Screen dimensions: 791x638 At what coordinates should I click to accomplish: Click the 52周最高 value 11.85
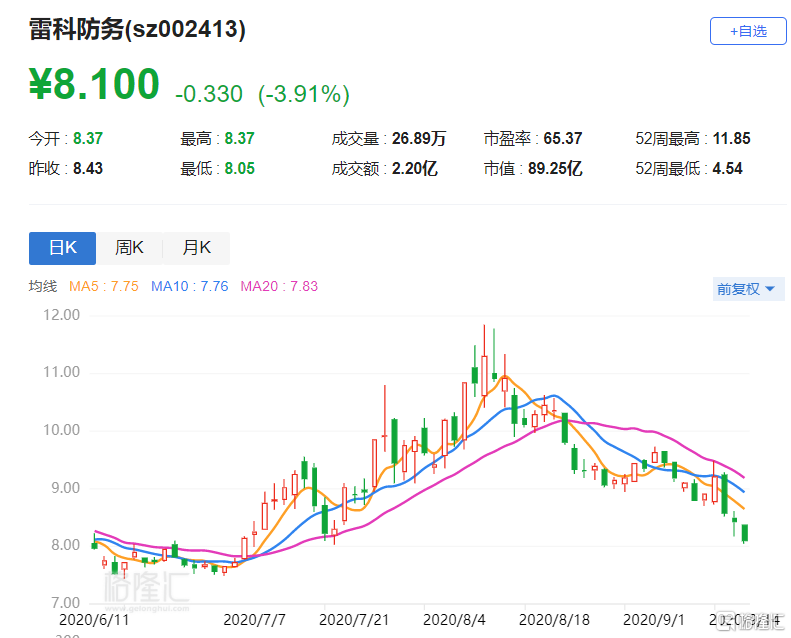(731, 139)
